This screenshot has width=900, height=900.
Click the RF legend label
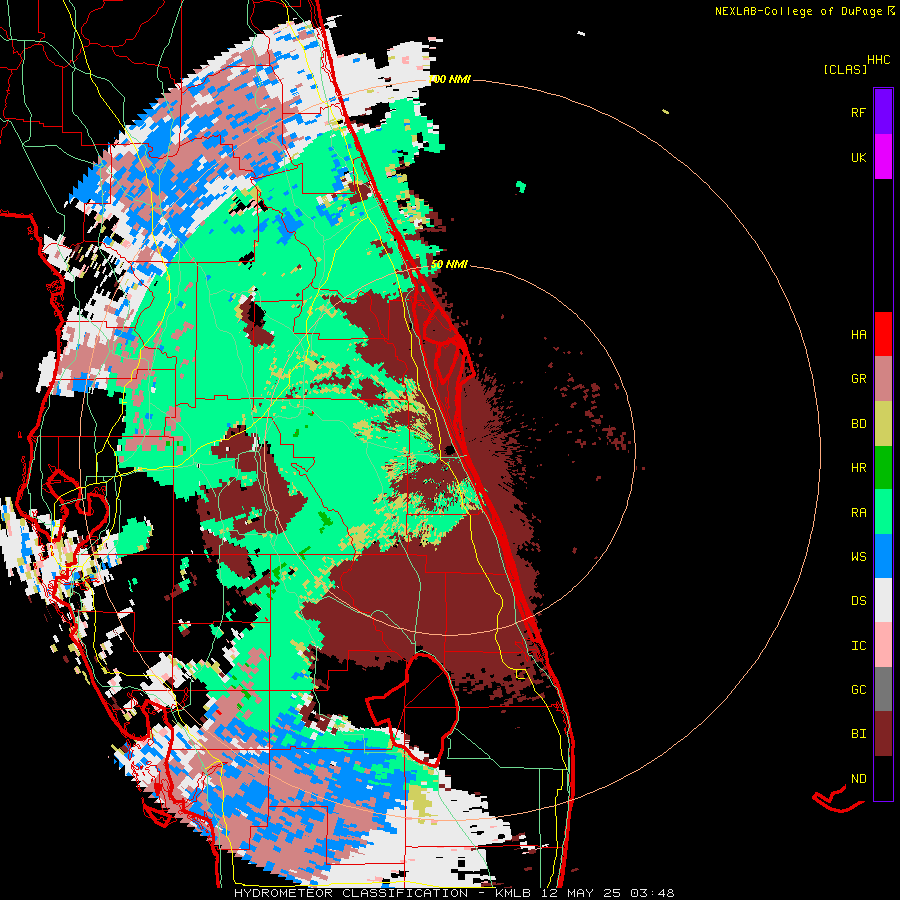pos(858,112)
